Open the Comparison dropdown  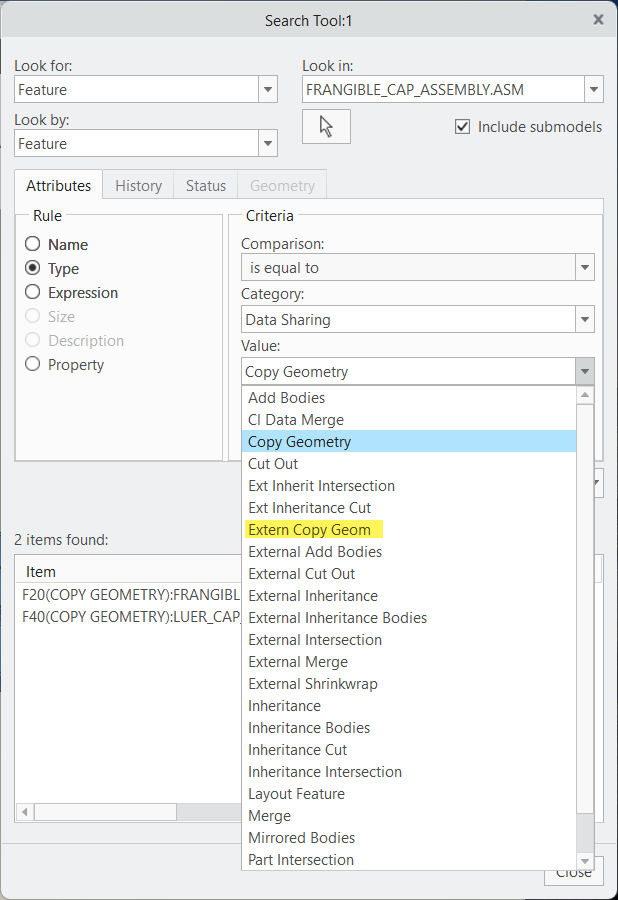point(583,267)
